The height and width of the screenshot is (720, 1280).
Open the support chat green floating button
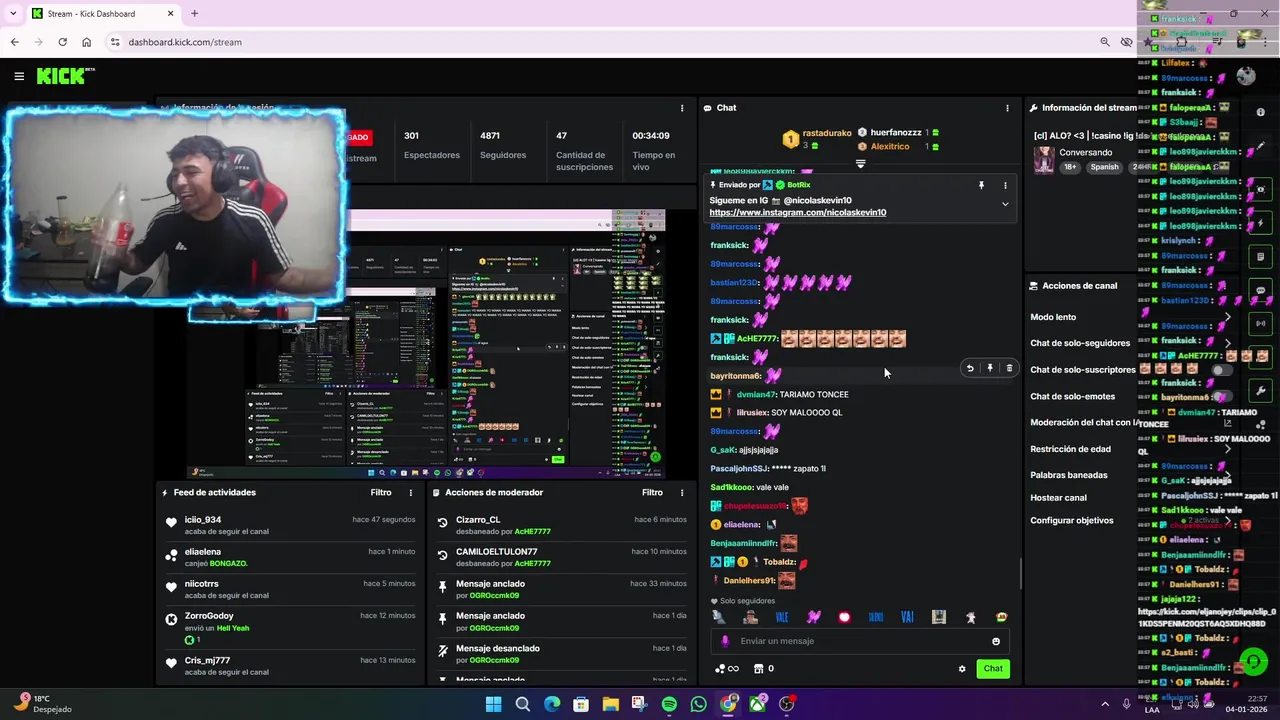[1254, 662]
